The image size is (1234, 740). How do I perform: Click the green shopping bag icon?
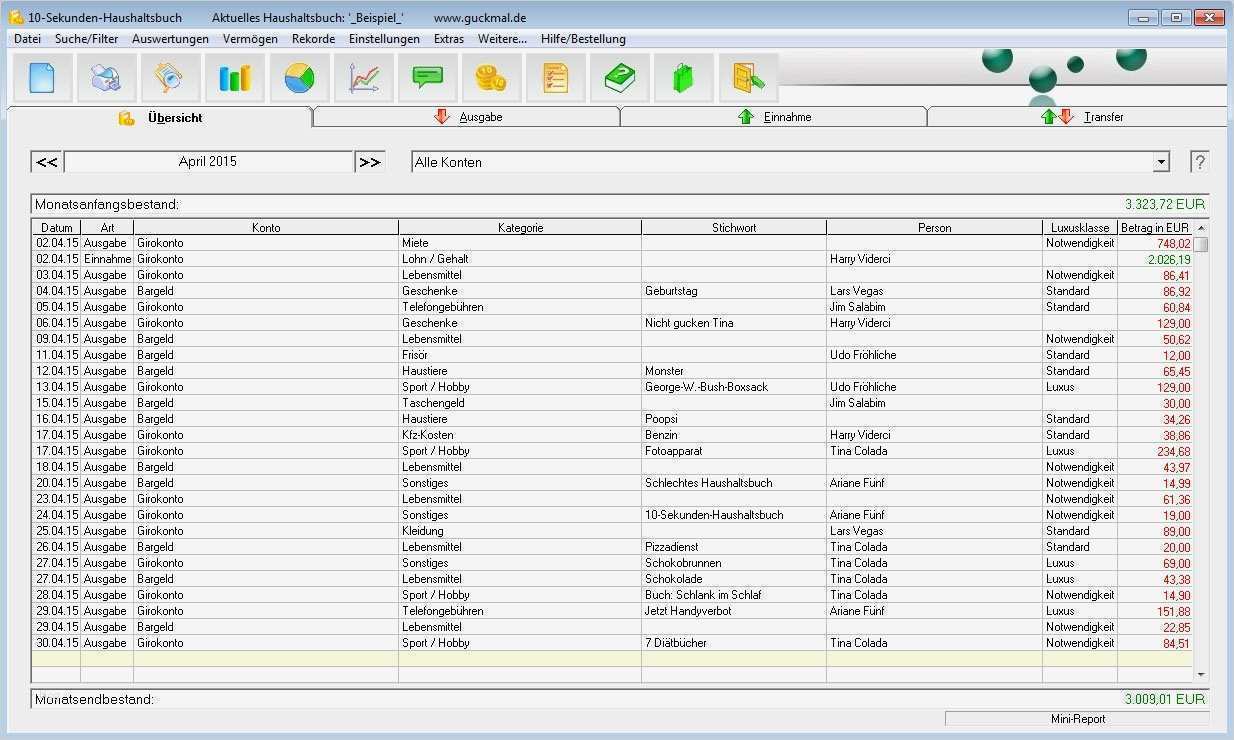683,77
